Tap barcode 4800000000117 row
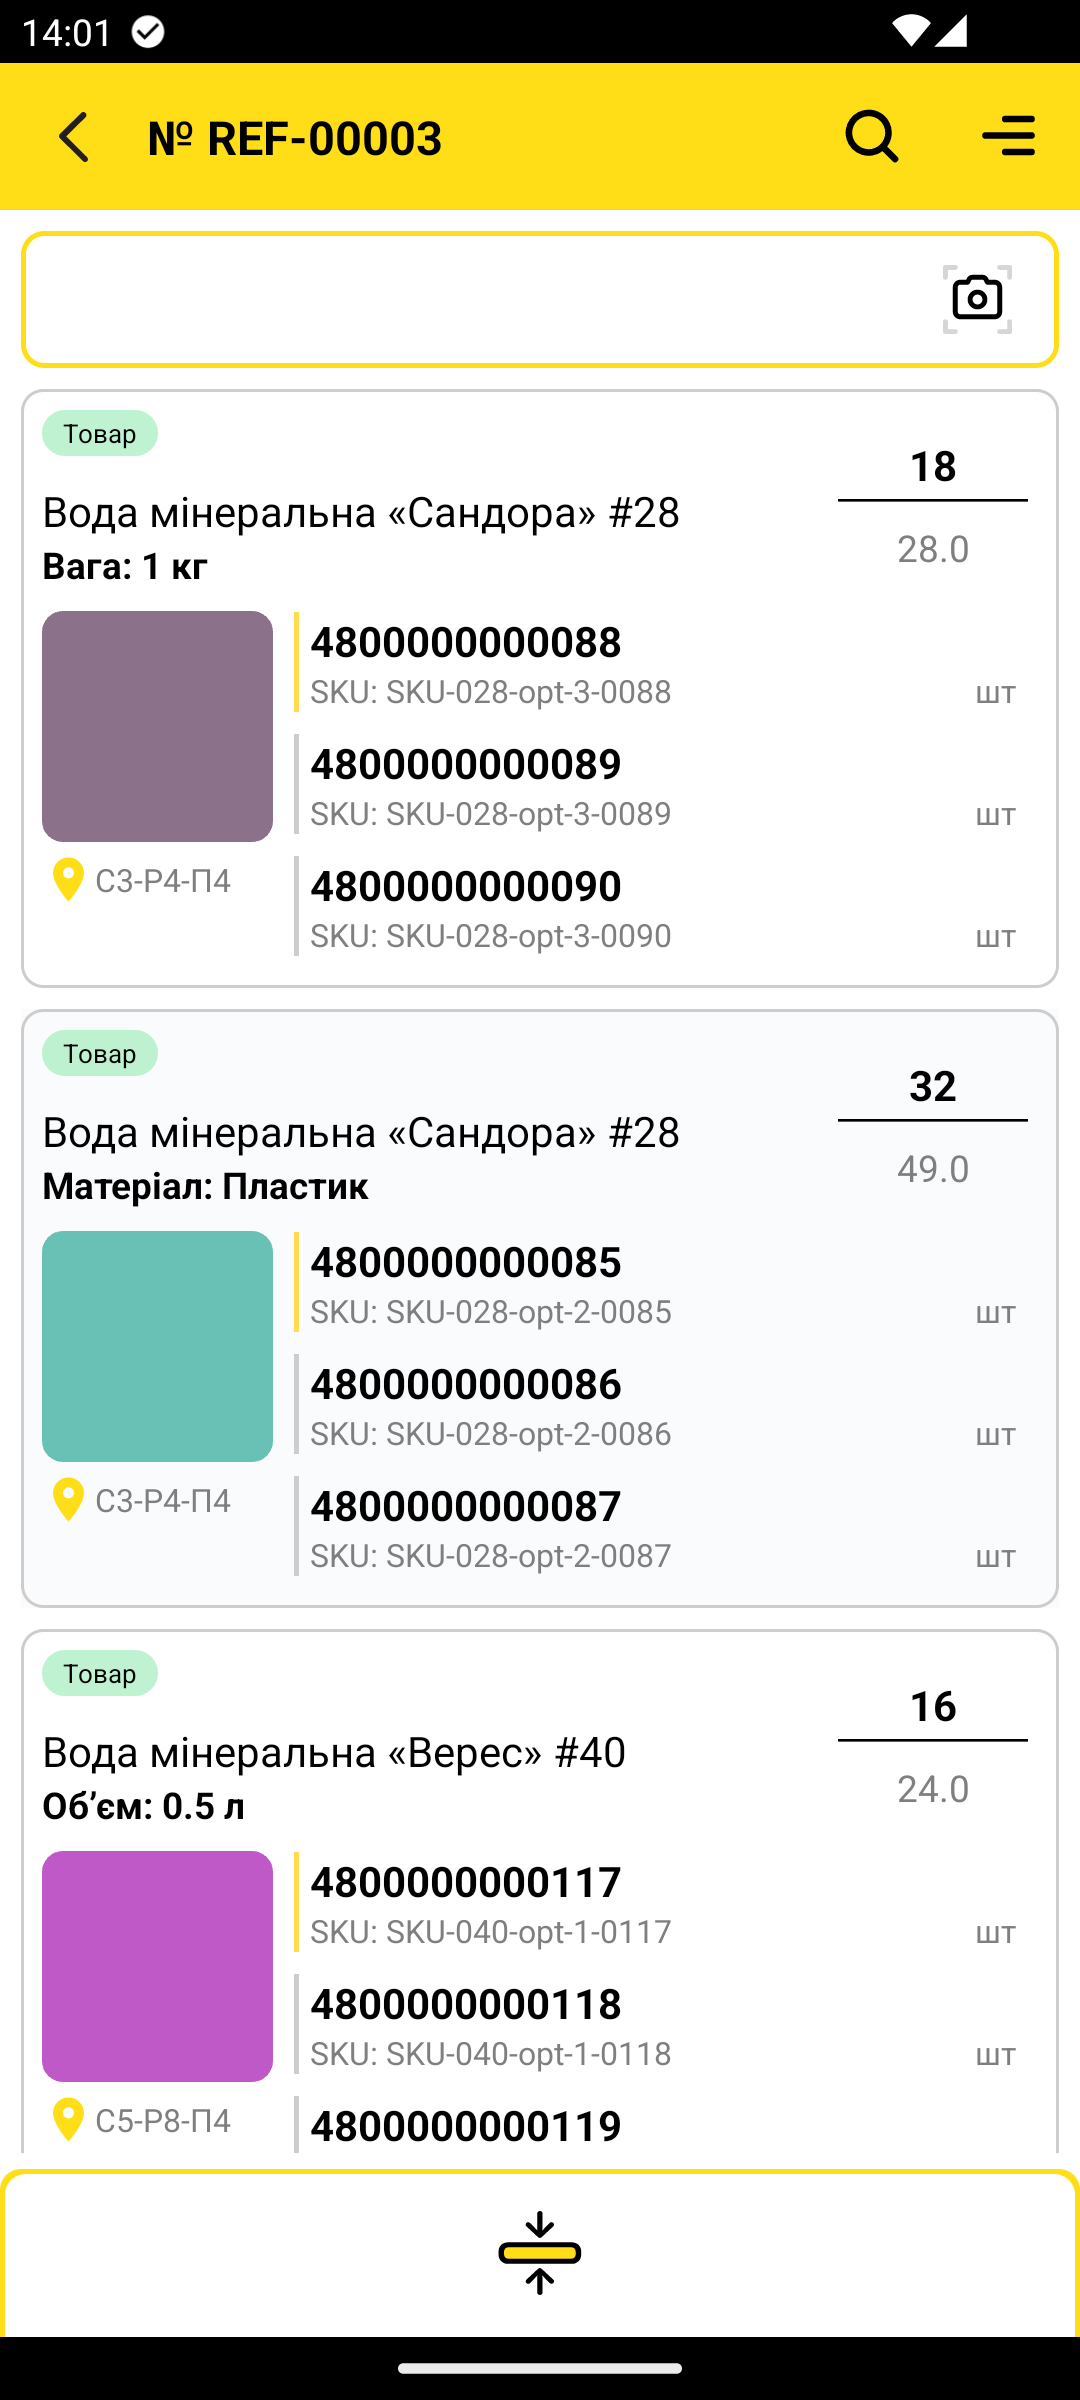 (x=660, y=1902)
